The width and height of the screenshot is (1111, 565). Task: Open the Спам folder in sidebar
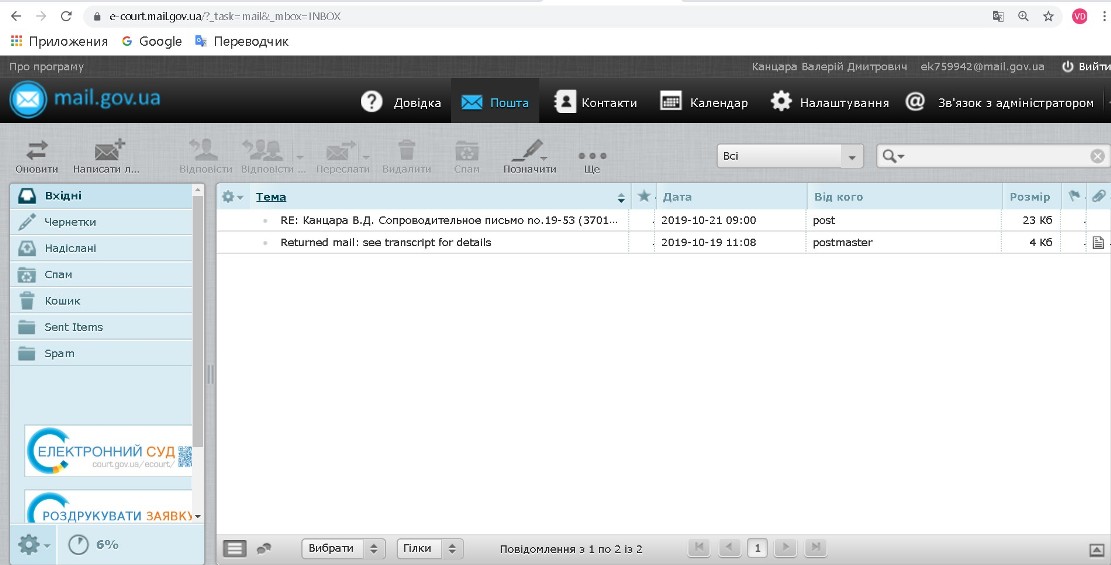point(101,274)
